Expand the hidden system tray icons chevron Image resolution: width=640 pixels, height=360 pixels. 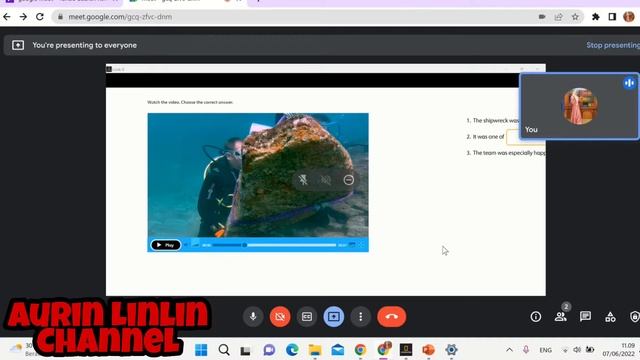[x=509, y=350]
